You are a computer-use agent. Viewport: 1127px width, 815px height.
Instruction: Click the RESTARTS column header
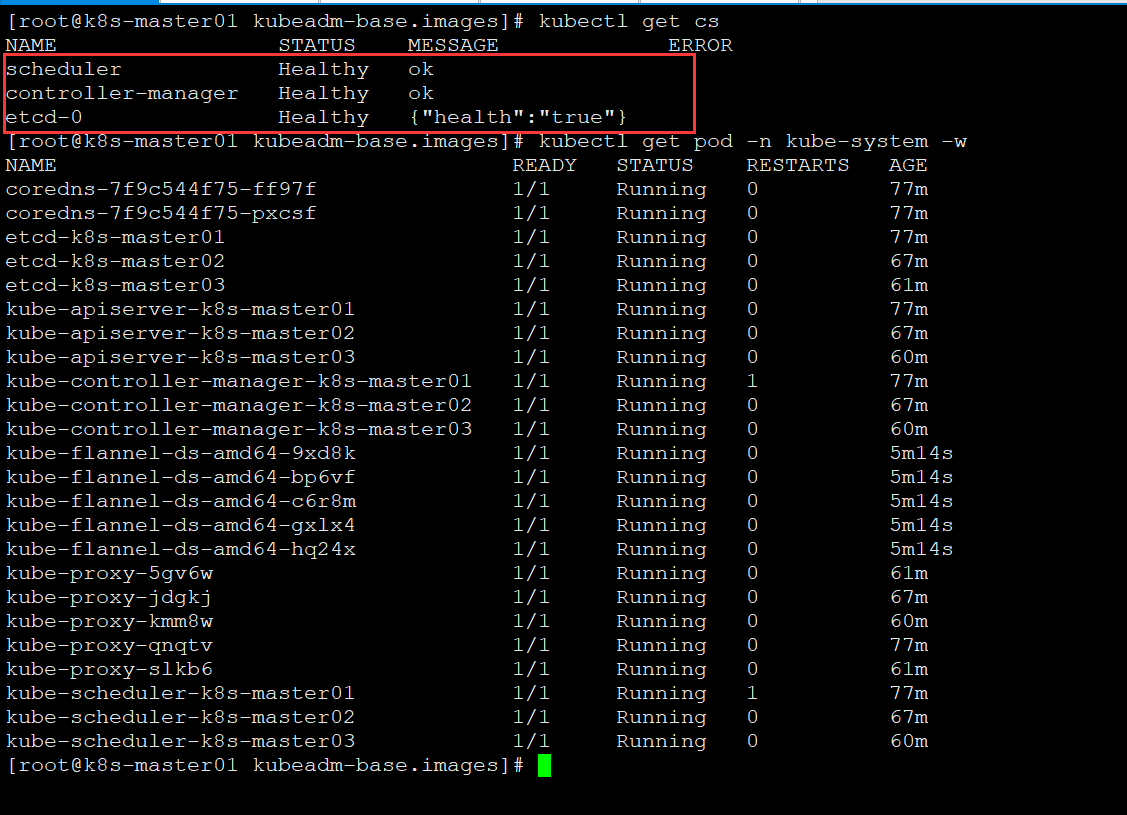[797, 165]
